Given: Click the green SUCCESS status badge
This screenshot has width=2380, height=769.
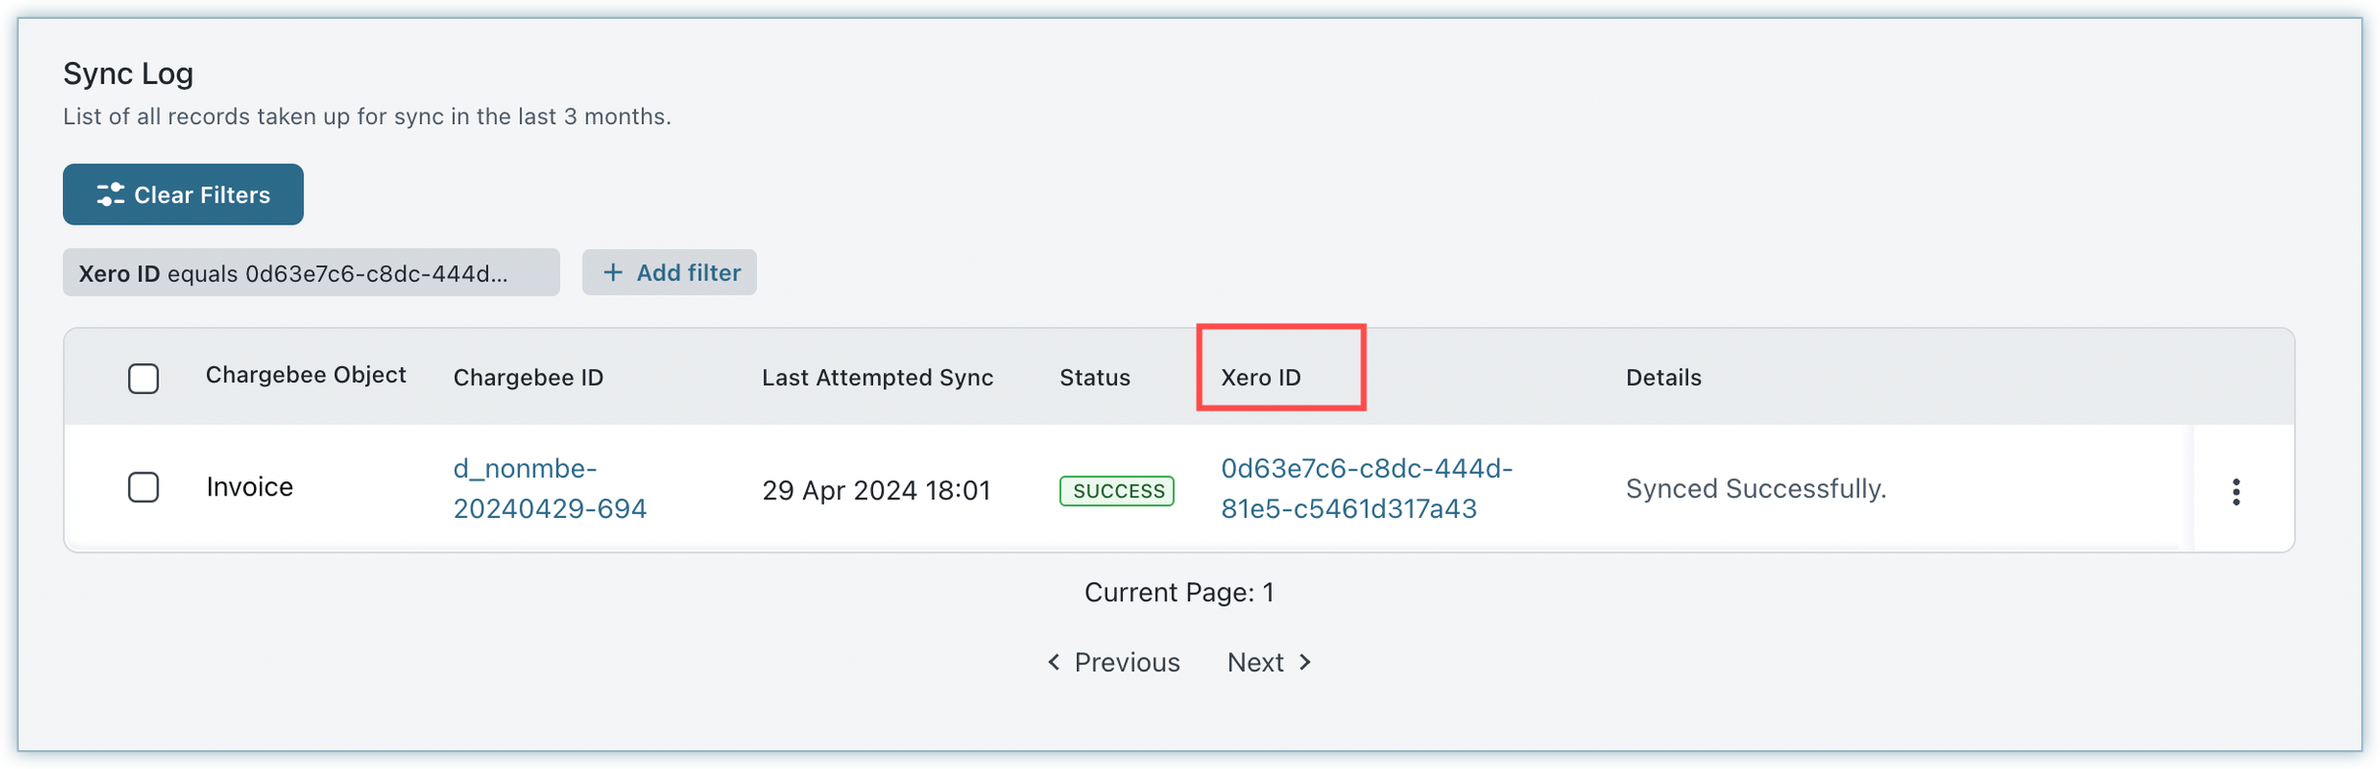Looking at the screenshot, I should 1116,491.
